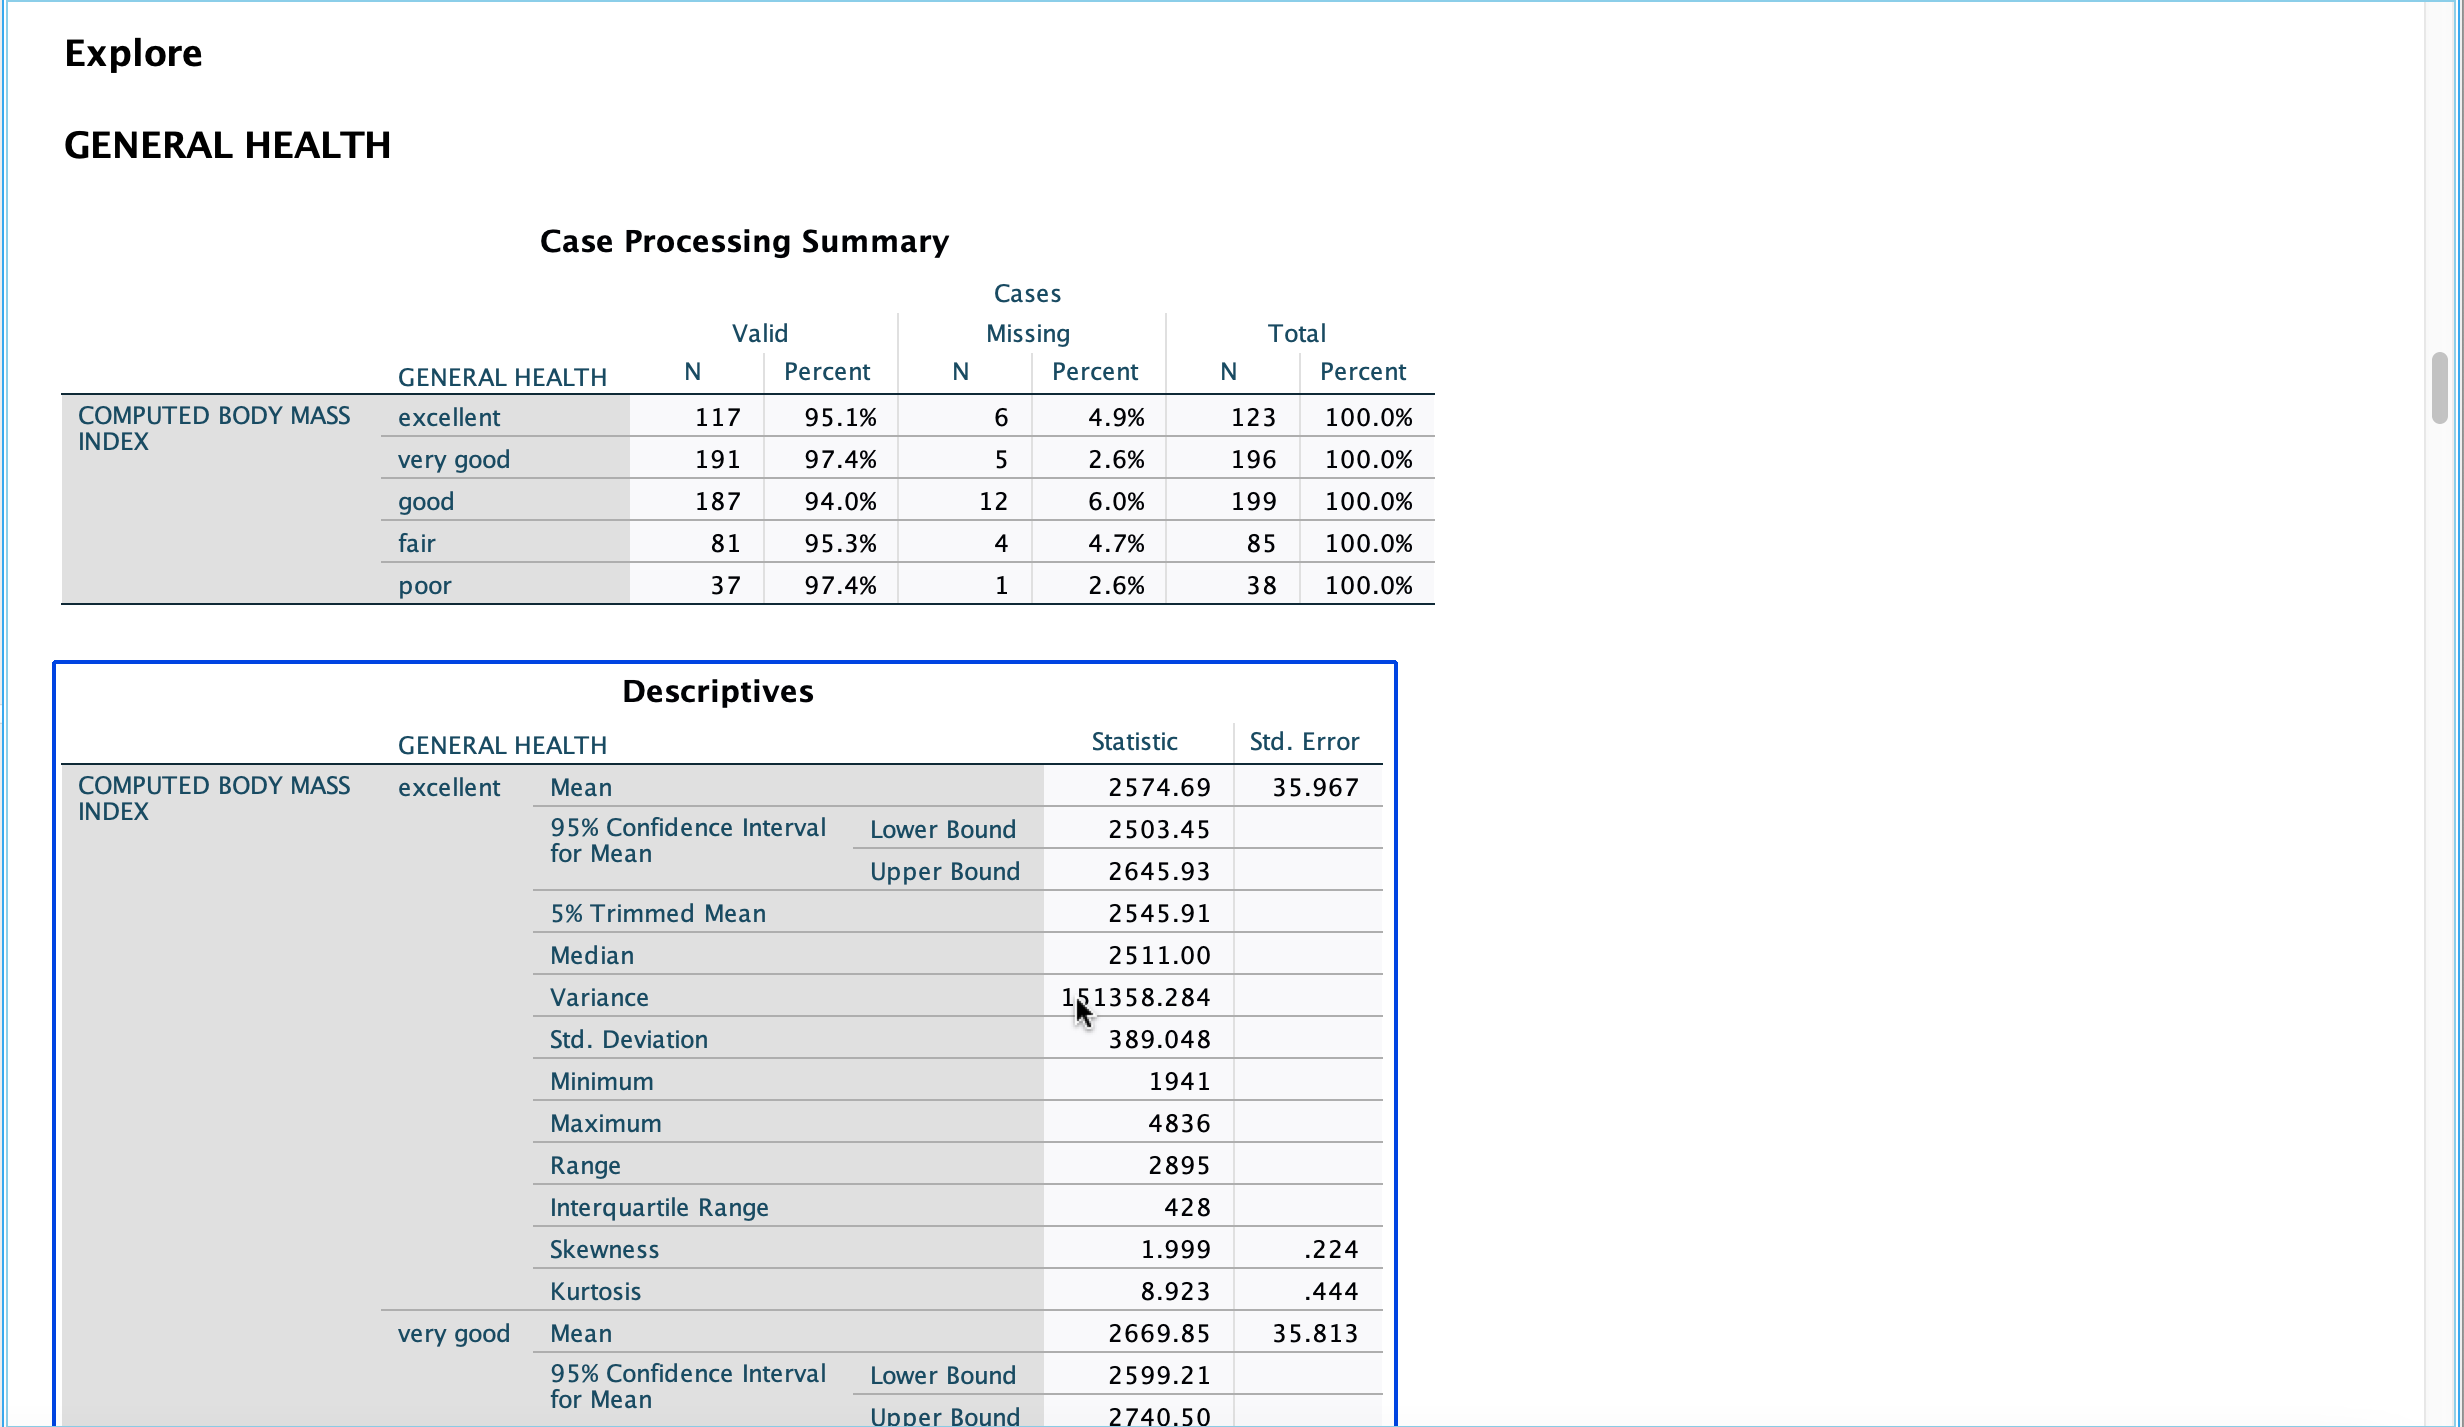Select the Explore heading
The image size is (2464, 1427).
[132, 52]
